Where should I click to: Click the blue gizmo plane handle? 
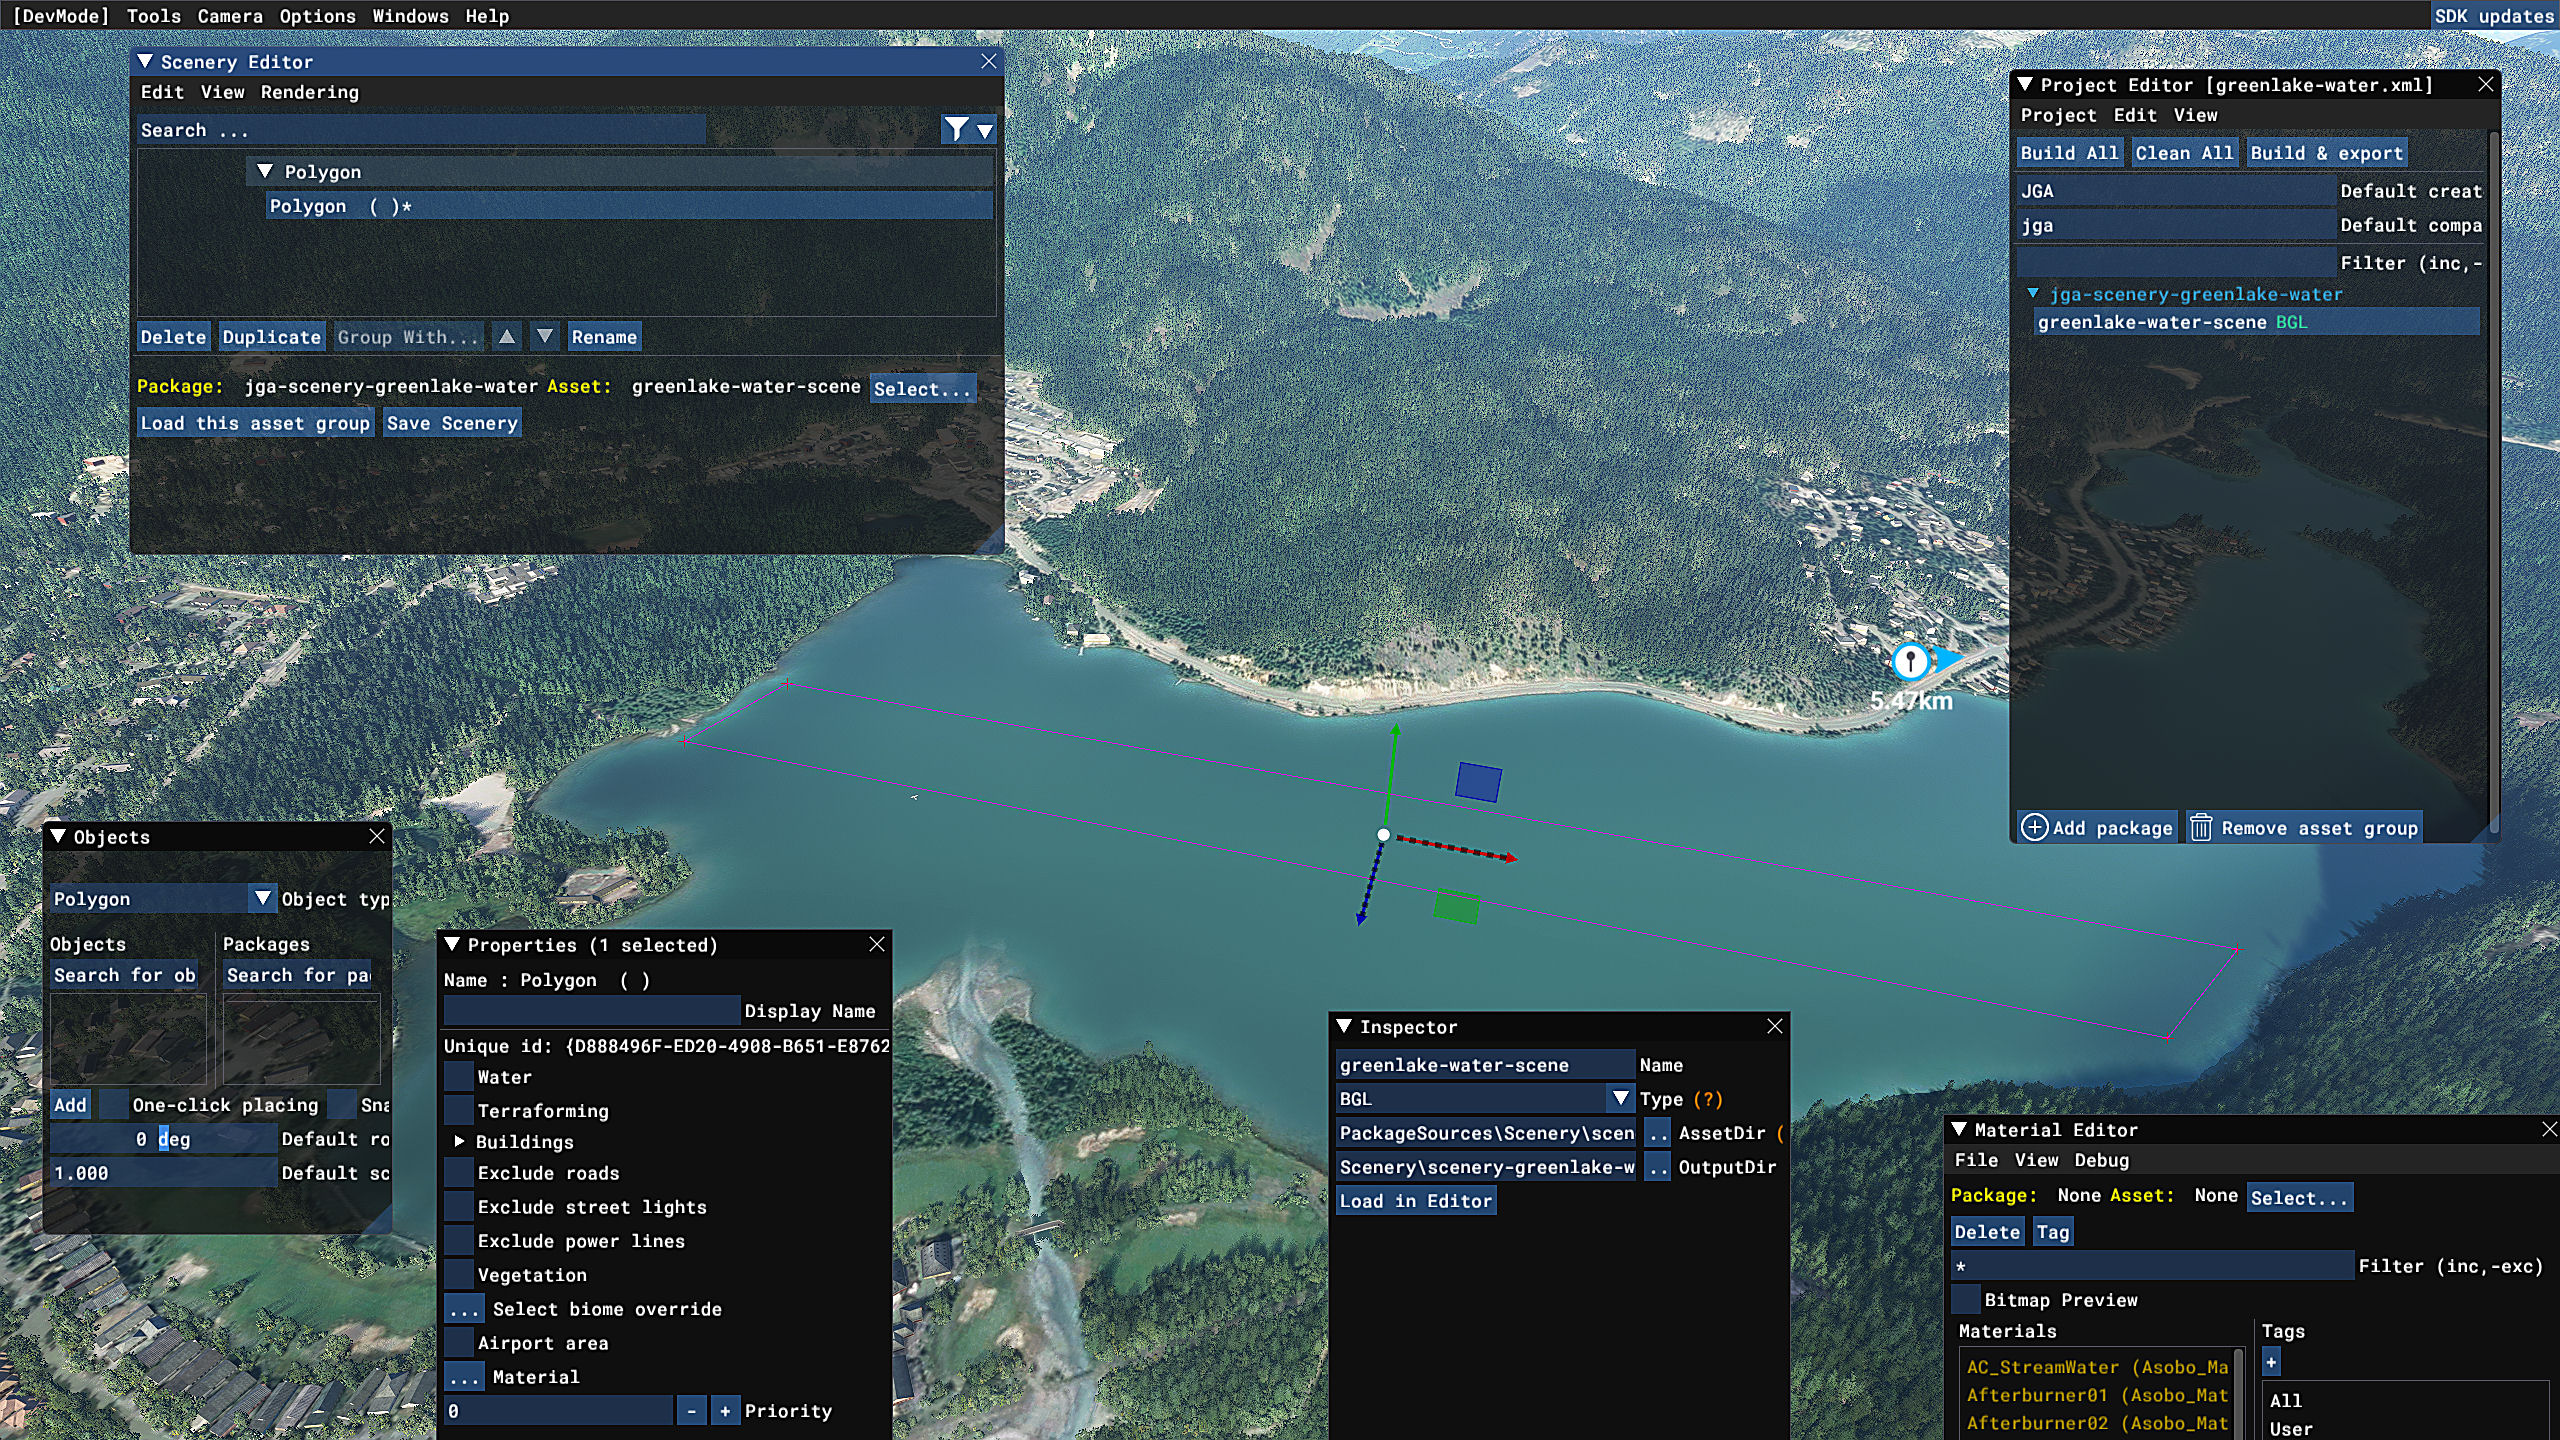coord(1478,782)
